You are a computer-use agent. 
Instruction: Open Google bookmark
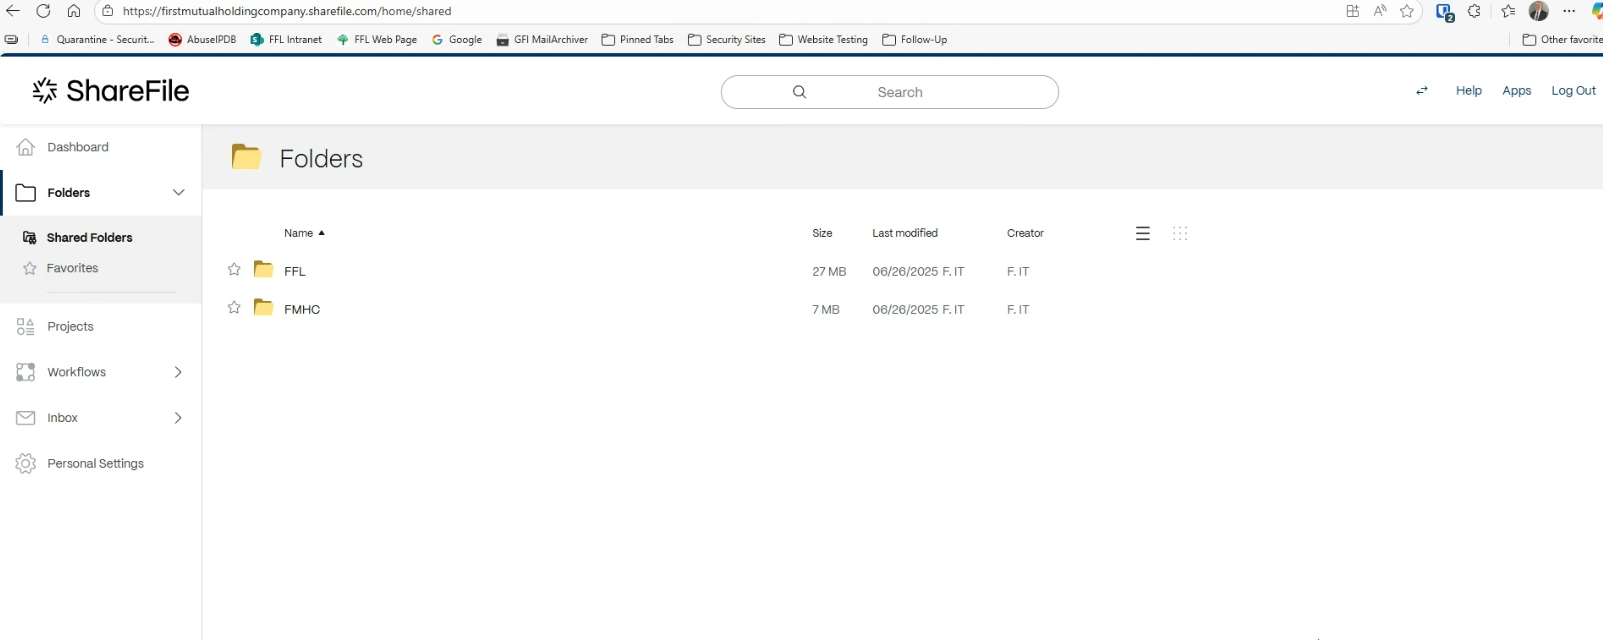coord(457,40)
